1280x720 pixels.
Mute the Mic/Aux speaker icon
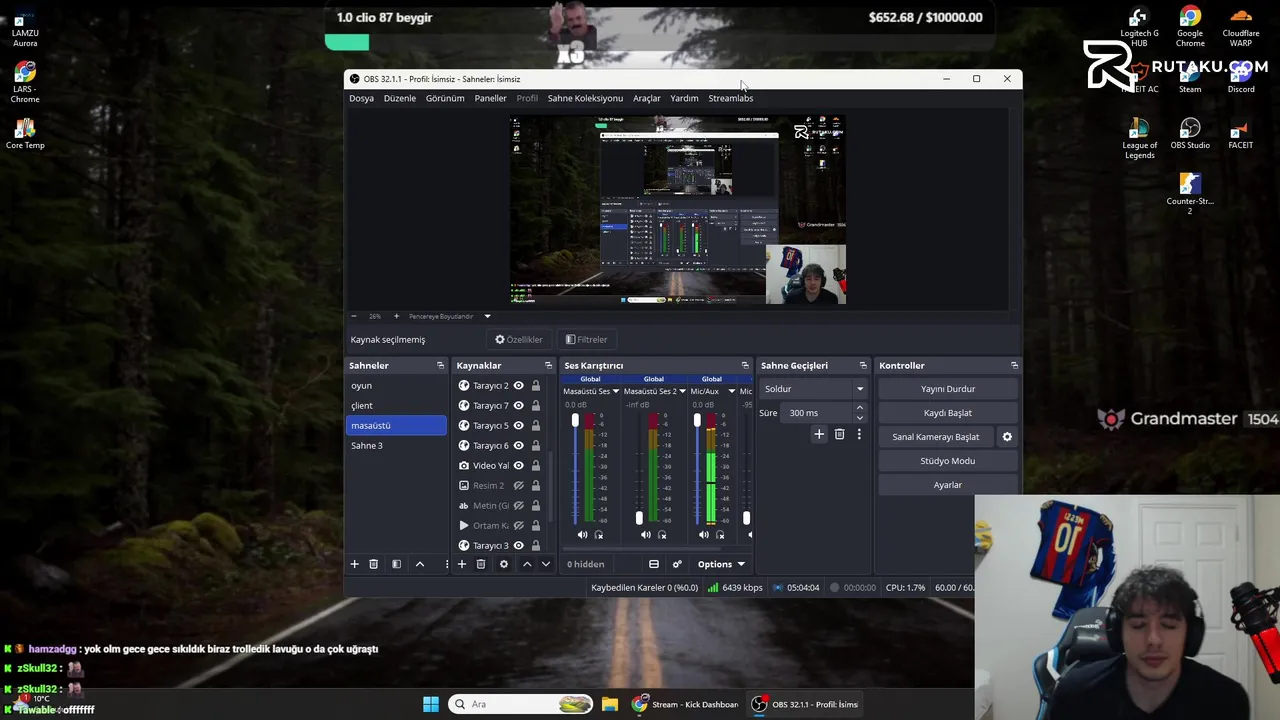click(704, 535)
